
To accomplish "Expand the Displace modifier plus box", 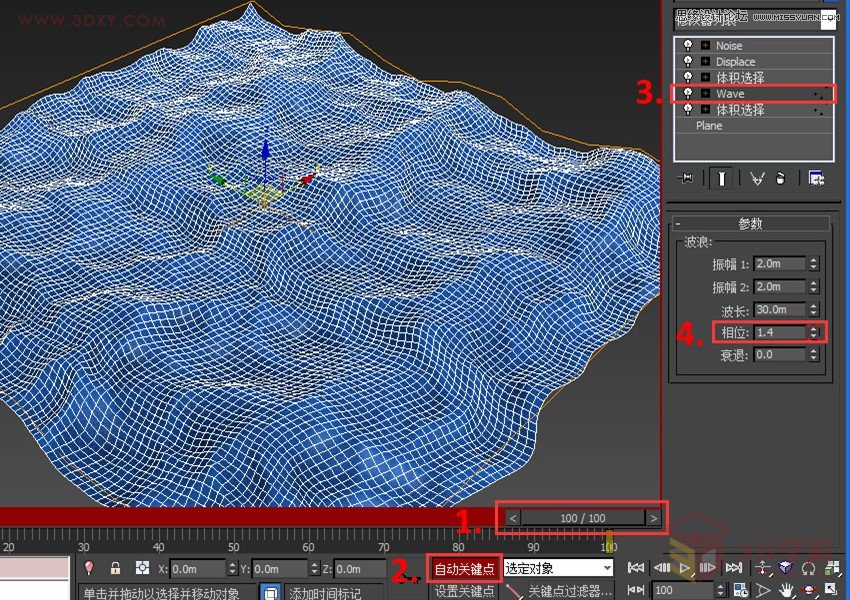I will pyautogui.click(x=705, y=61).
